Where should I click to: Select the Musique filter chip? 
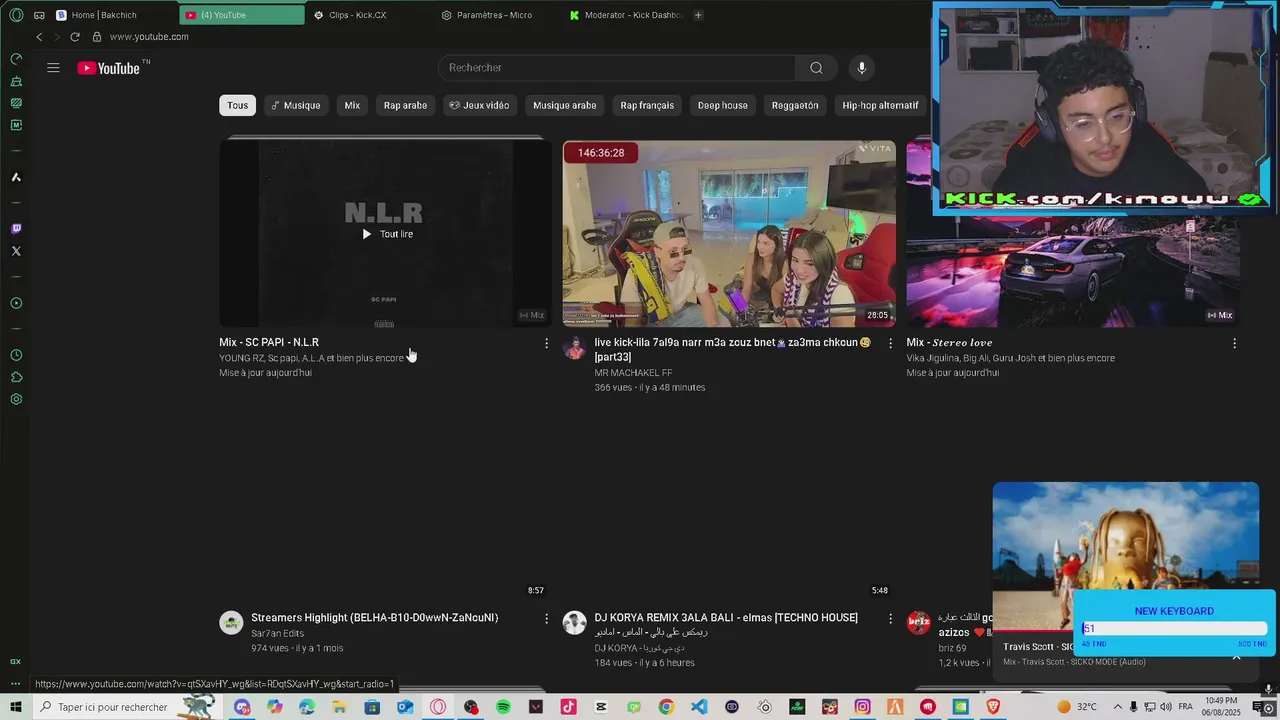click(295, 105)
